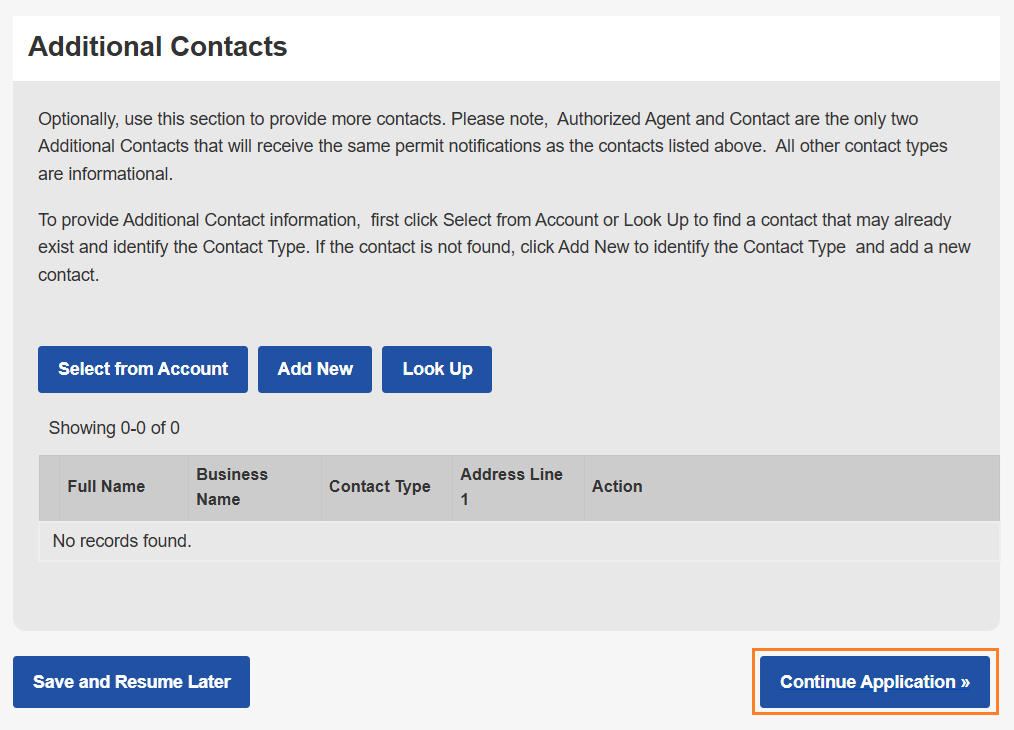Click the Address Line 1 column header
This screenshot has width=1014, height=730.
tap(511, 487)
